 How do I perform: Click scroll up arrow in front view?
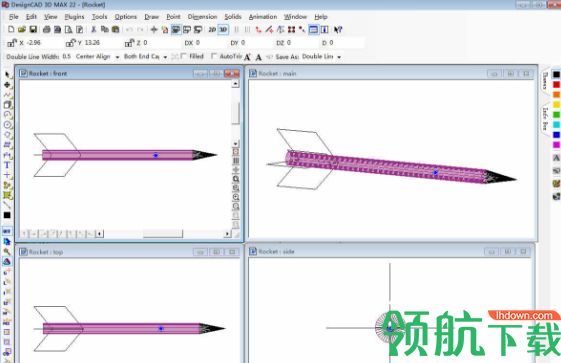coord(235,84)
